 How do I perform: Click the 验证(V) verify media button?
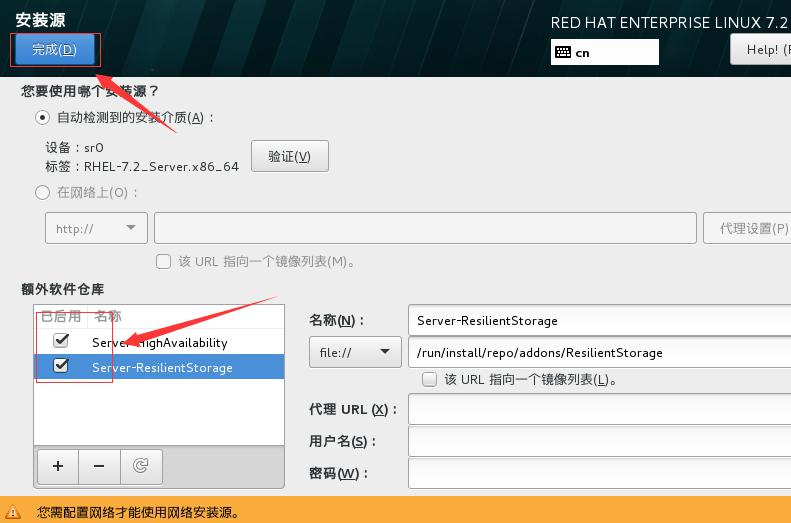(290, 156)
